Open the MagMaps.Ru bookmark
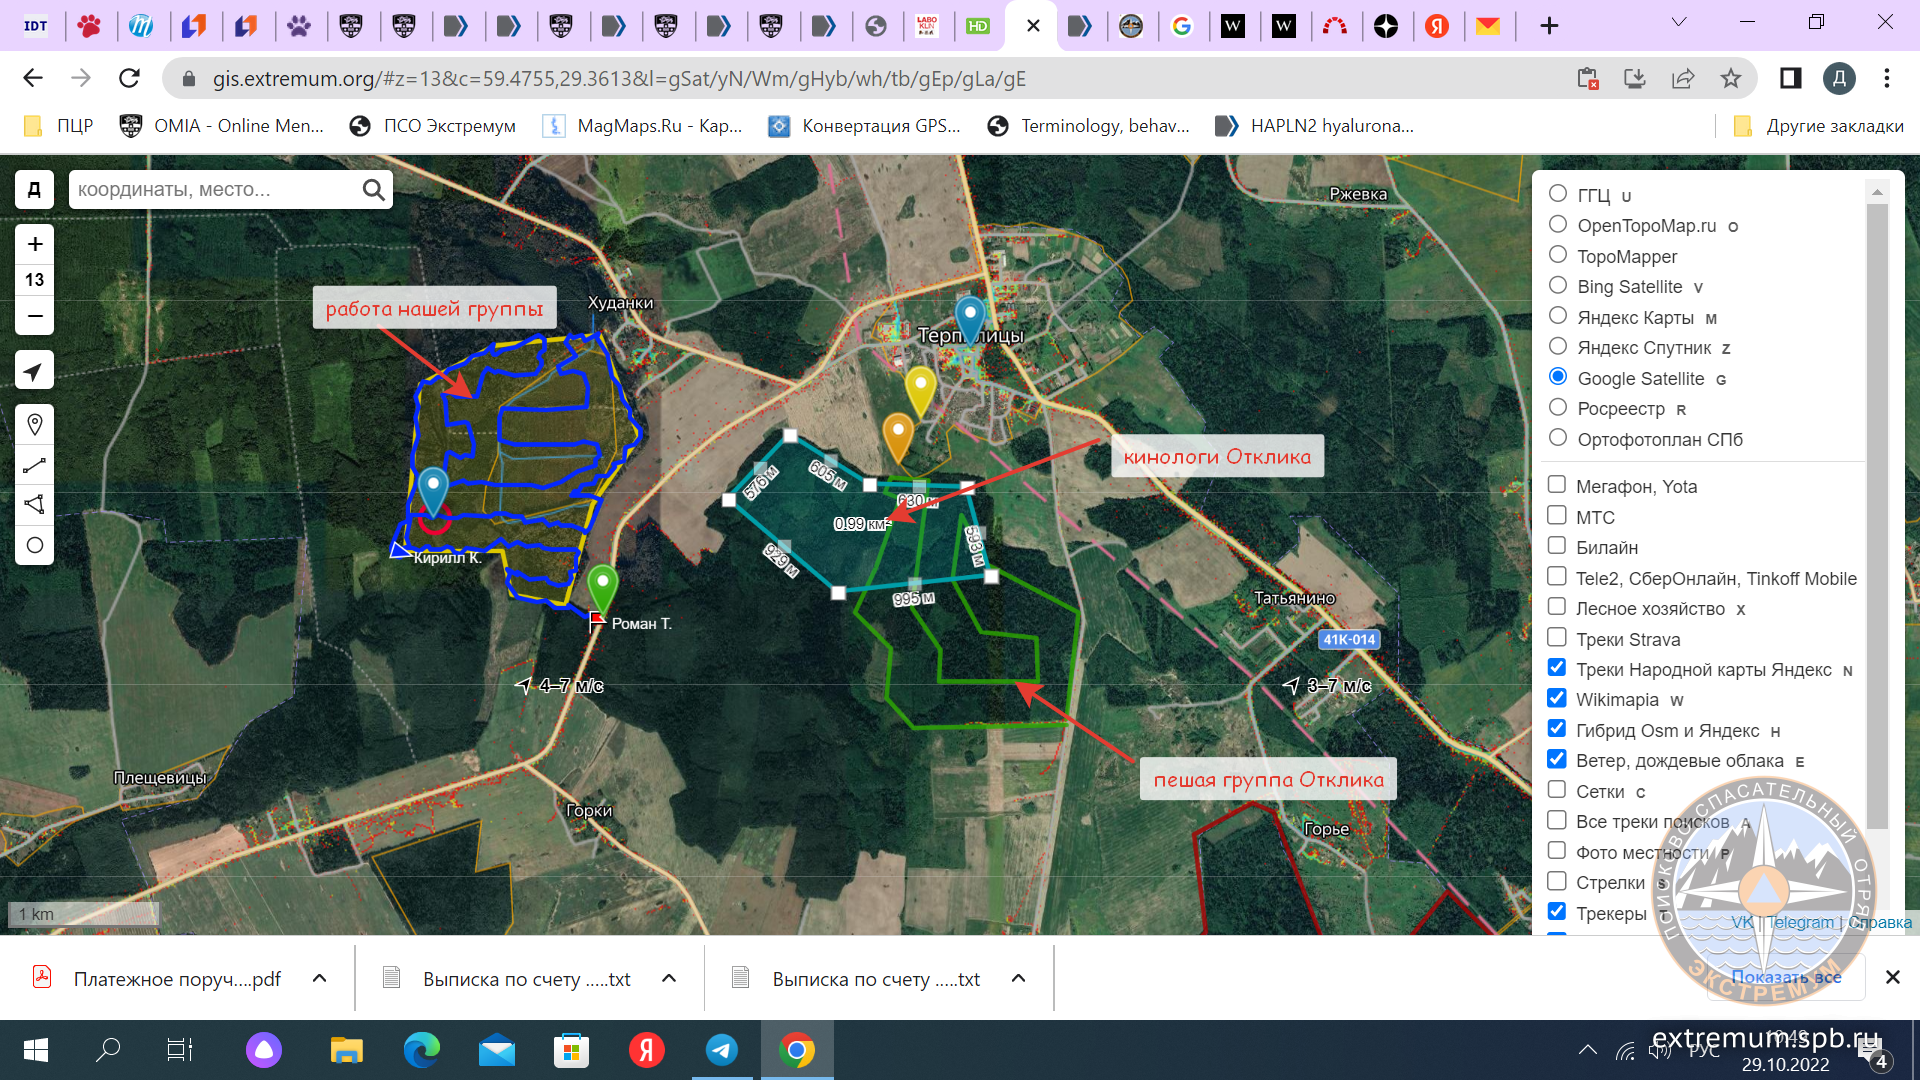This screenshot has height=1080, width=1920. pyautogui.click(x=643, y=126)
